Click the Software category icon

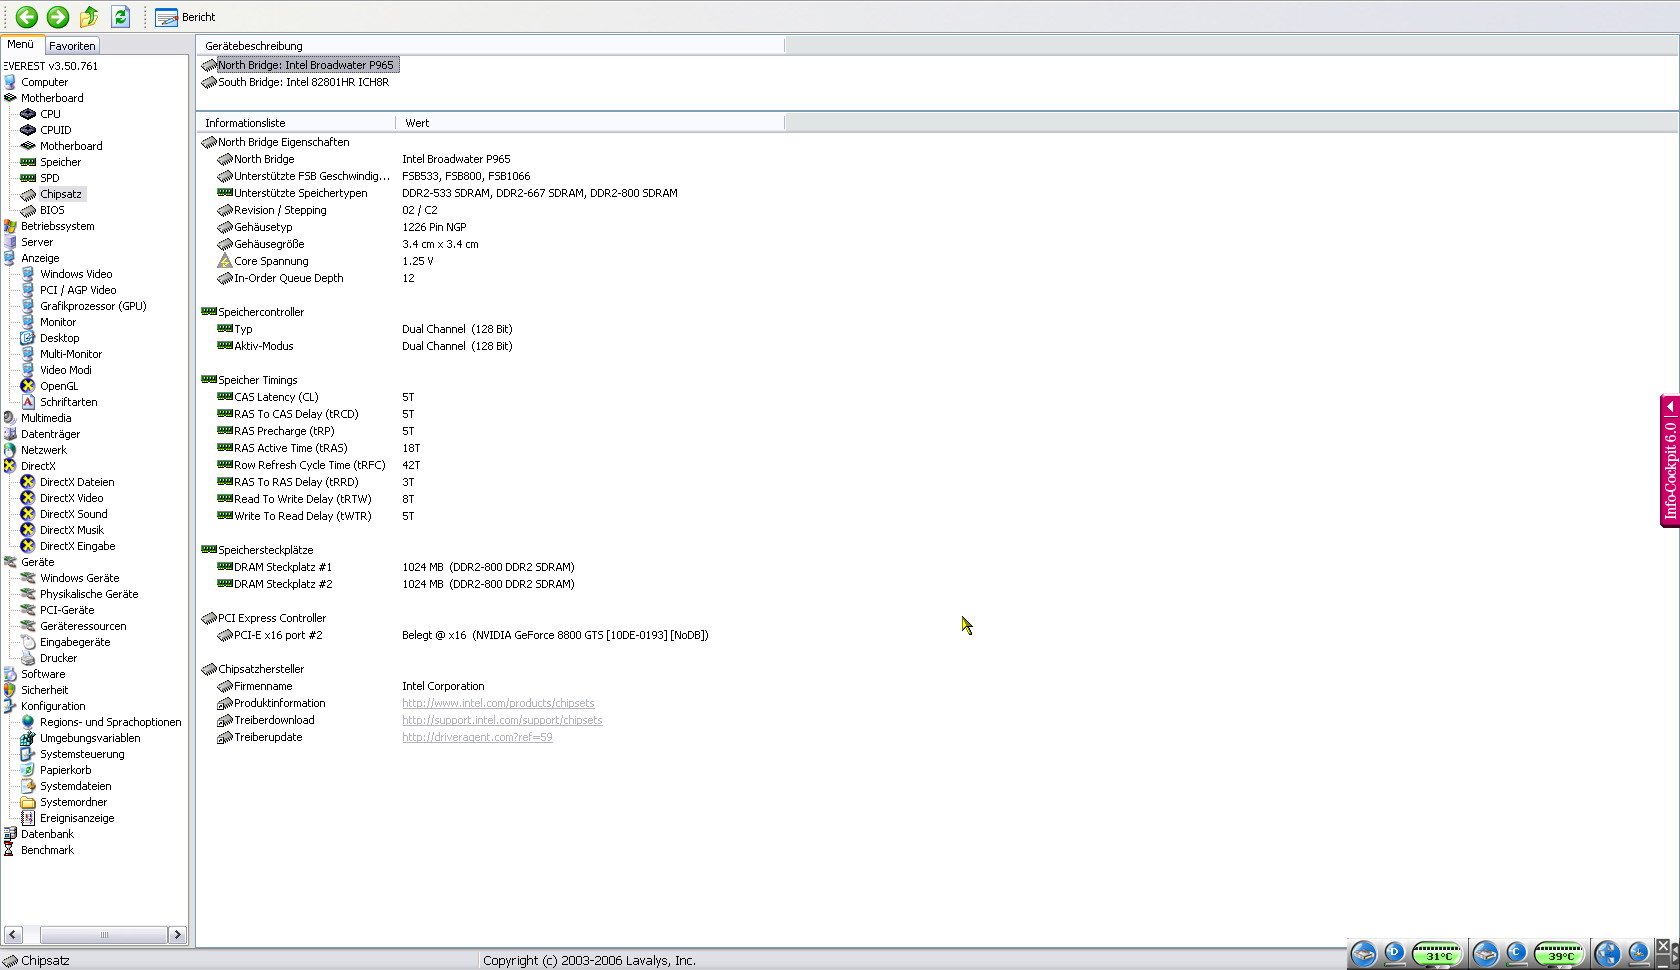tap(10, 674)
